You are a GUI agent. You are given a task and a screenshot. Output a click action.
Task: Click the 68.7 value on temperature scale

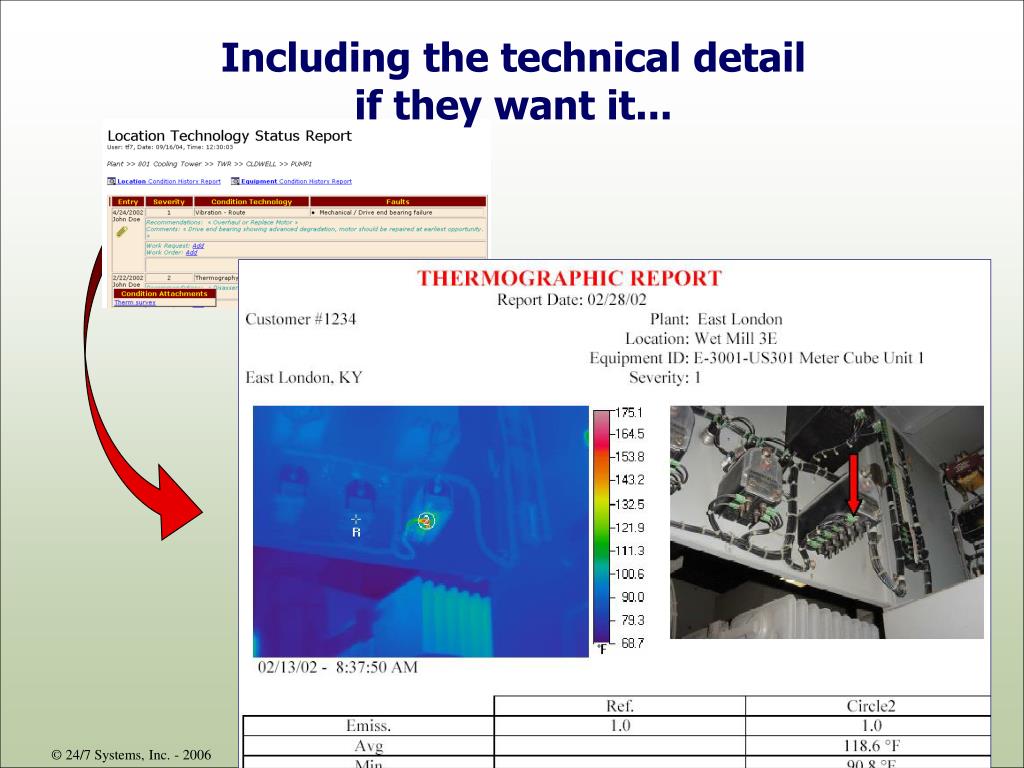click(632, 643)
